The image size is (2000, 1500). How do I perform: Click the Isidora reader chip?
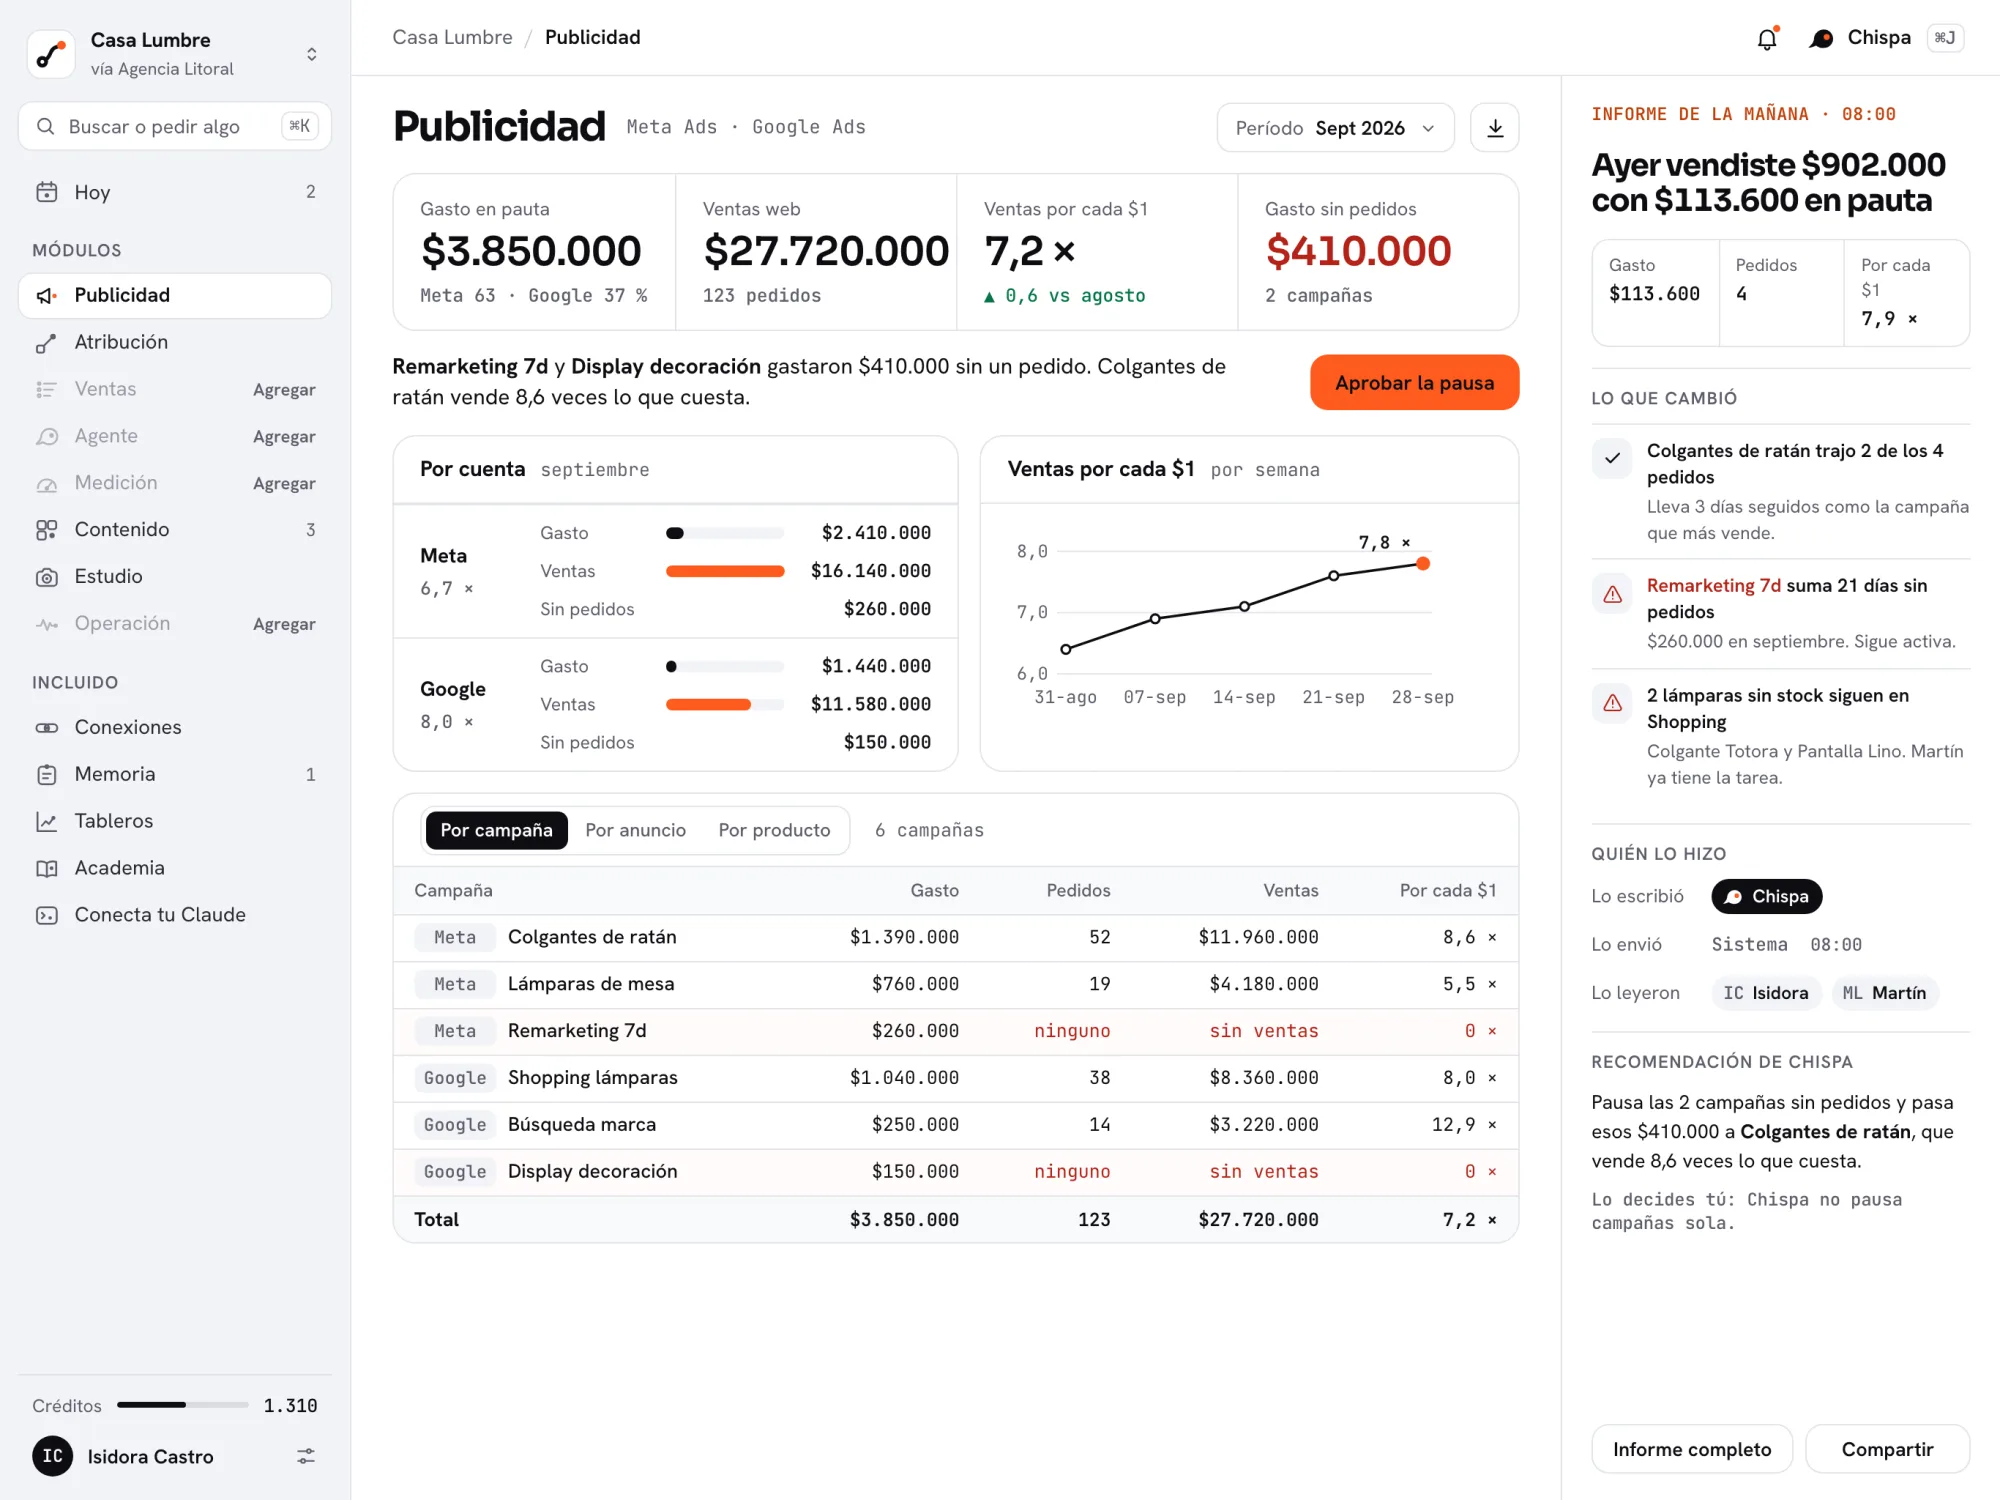(1765, 993)
